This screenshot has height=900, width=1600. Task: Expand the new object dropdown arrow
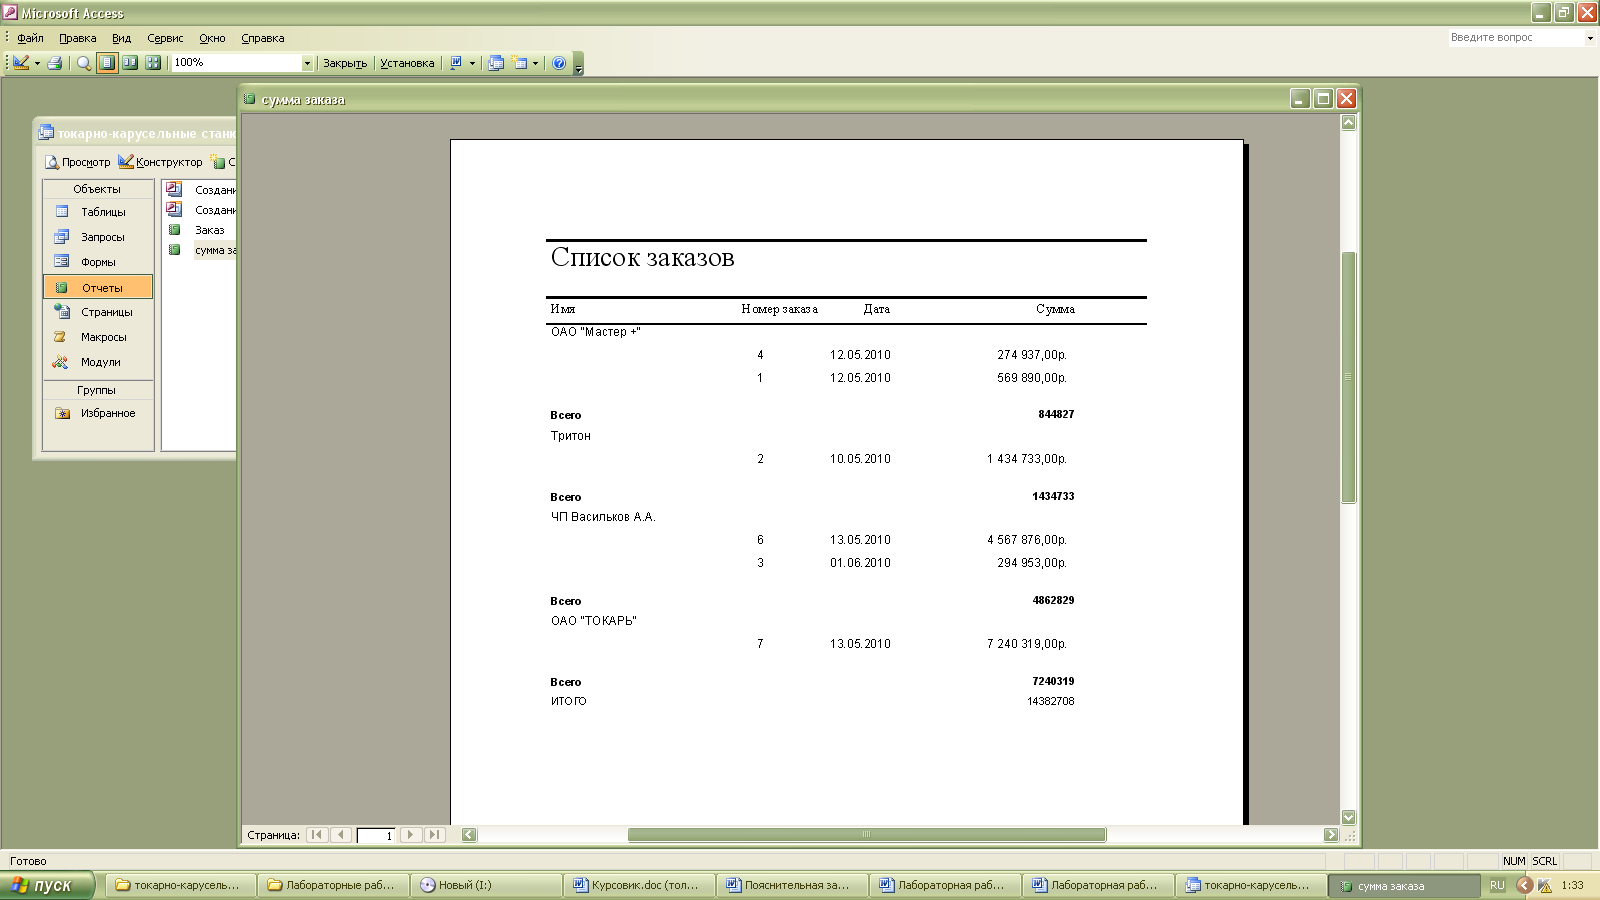(x=536, y=63)
